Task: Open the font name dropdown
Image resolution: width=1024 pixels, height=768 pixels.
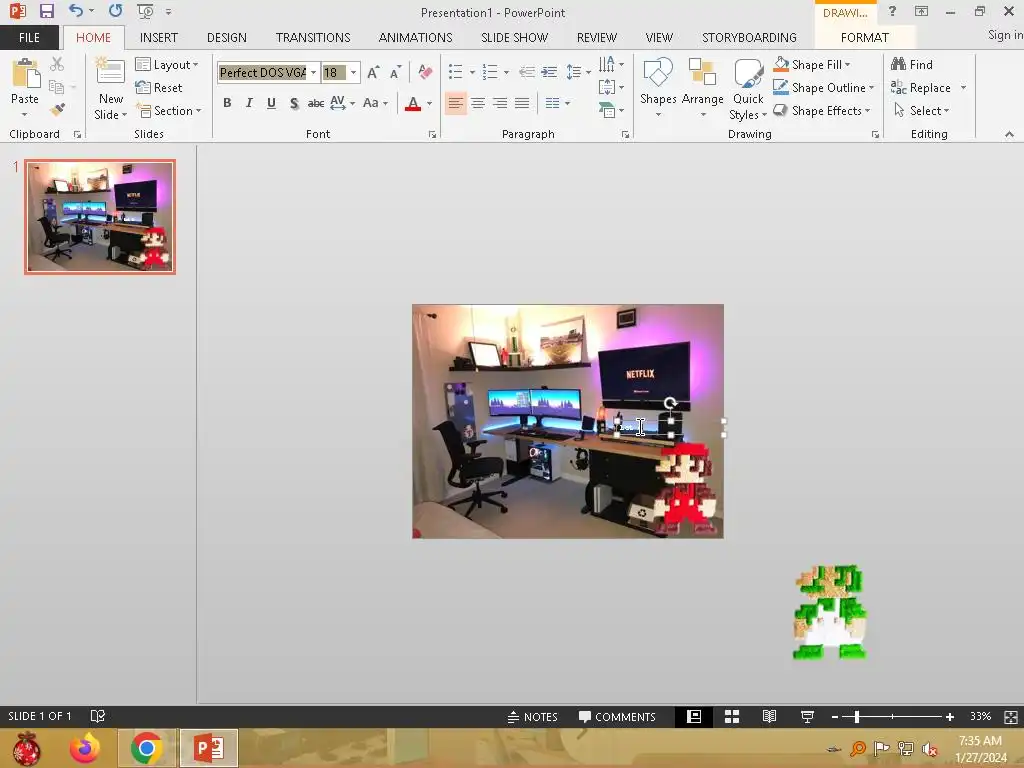Action: point(313,72)
